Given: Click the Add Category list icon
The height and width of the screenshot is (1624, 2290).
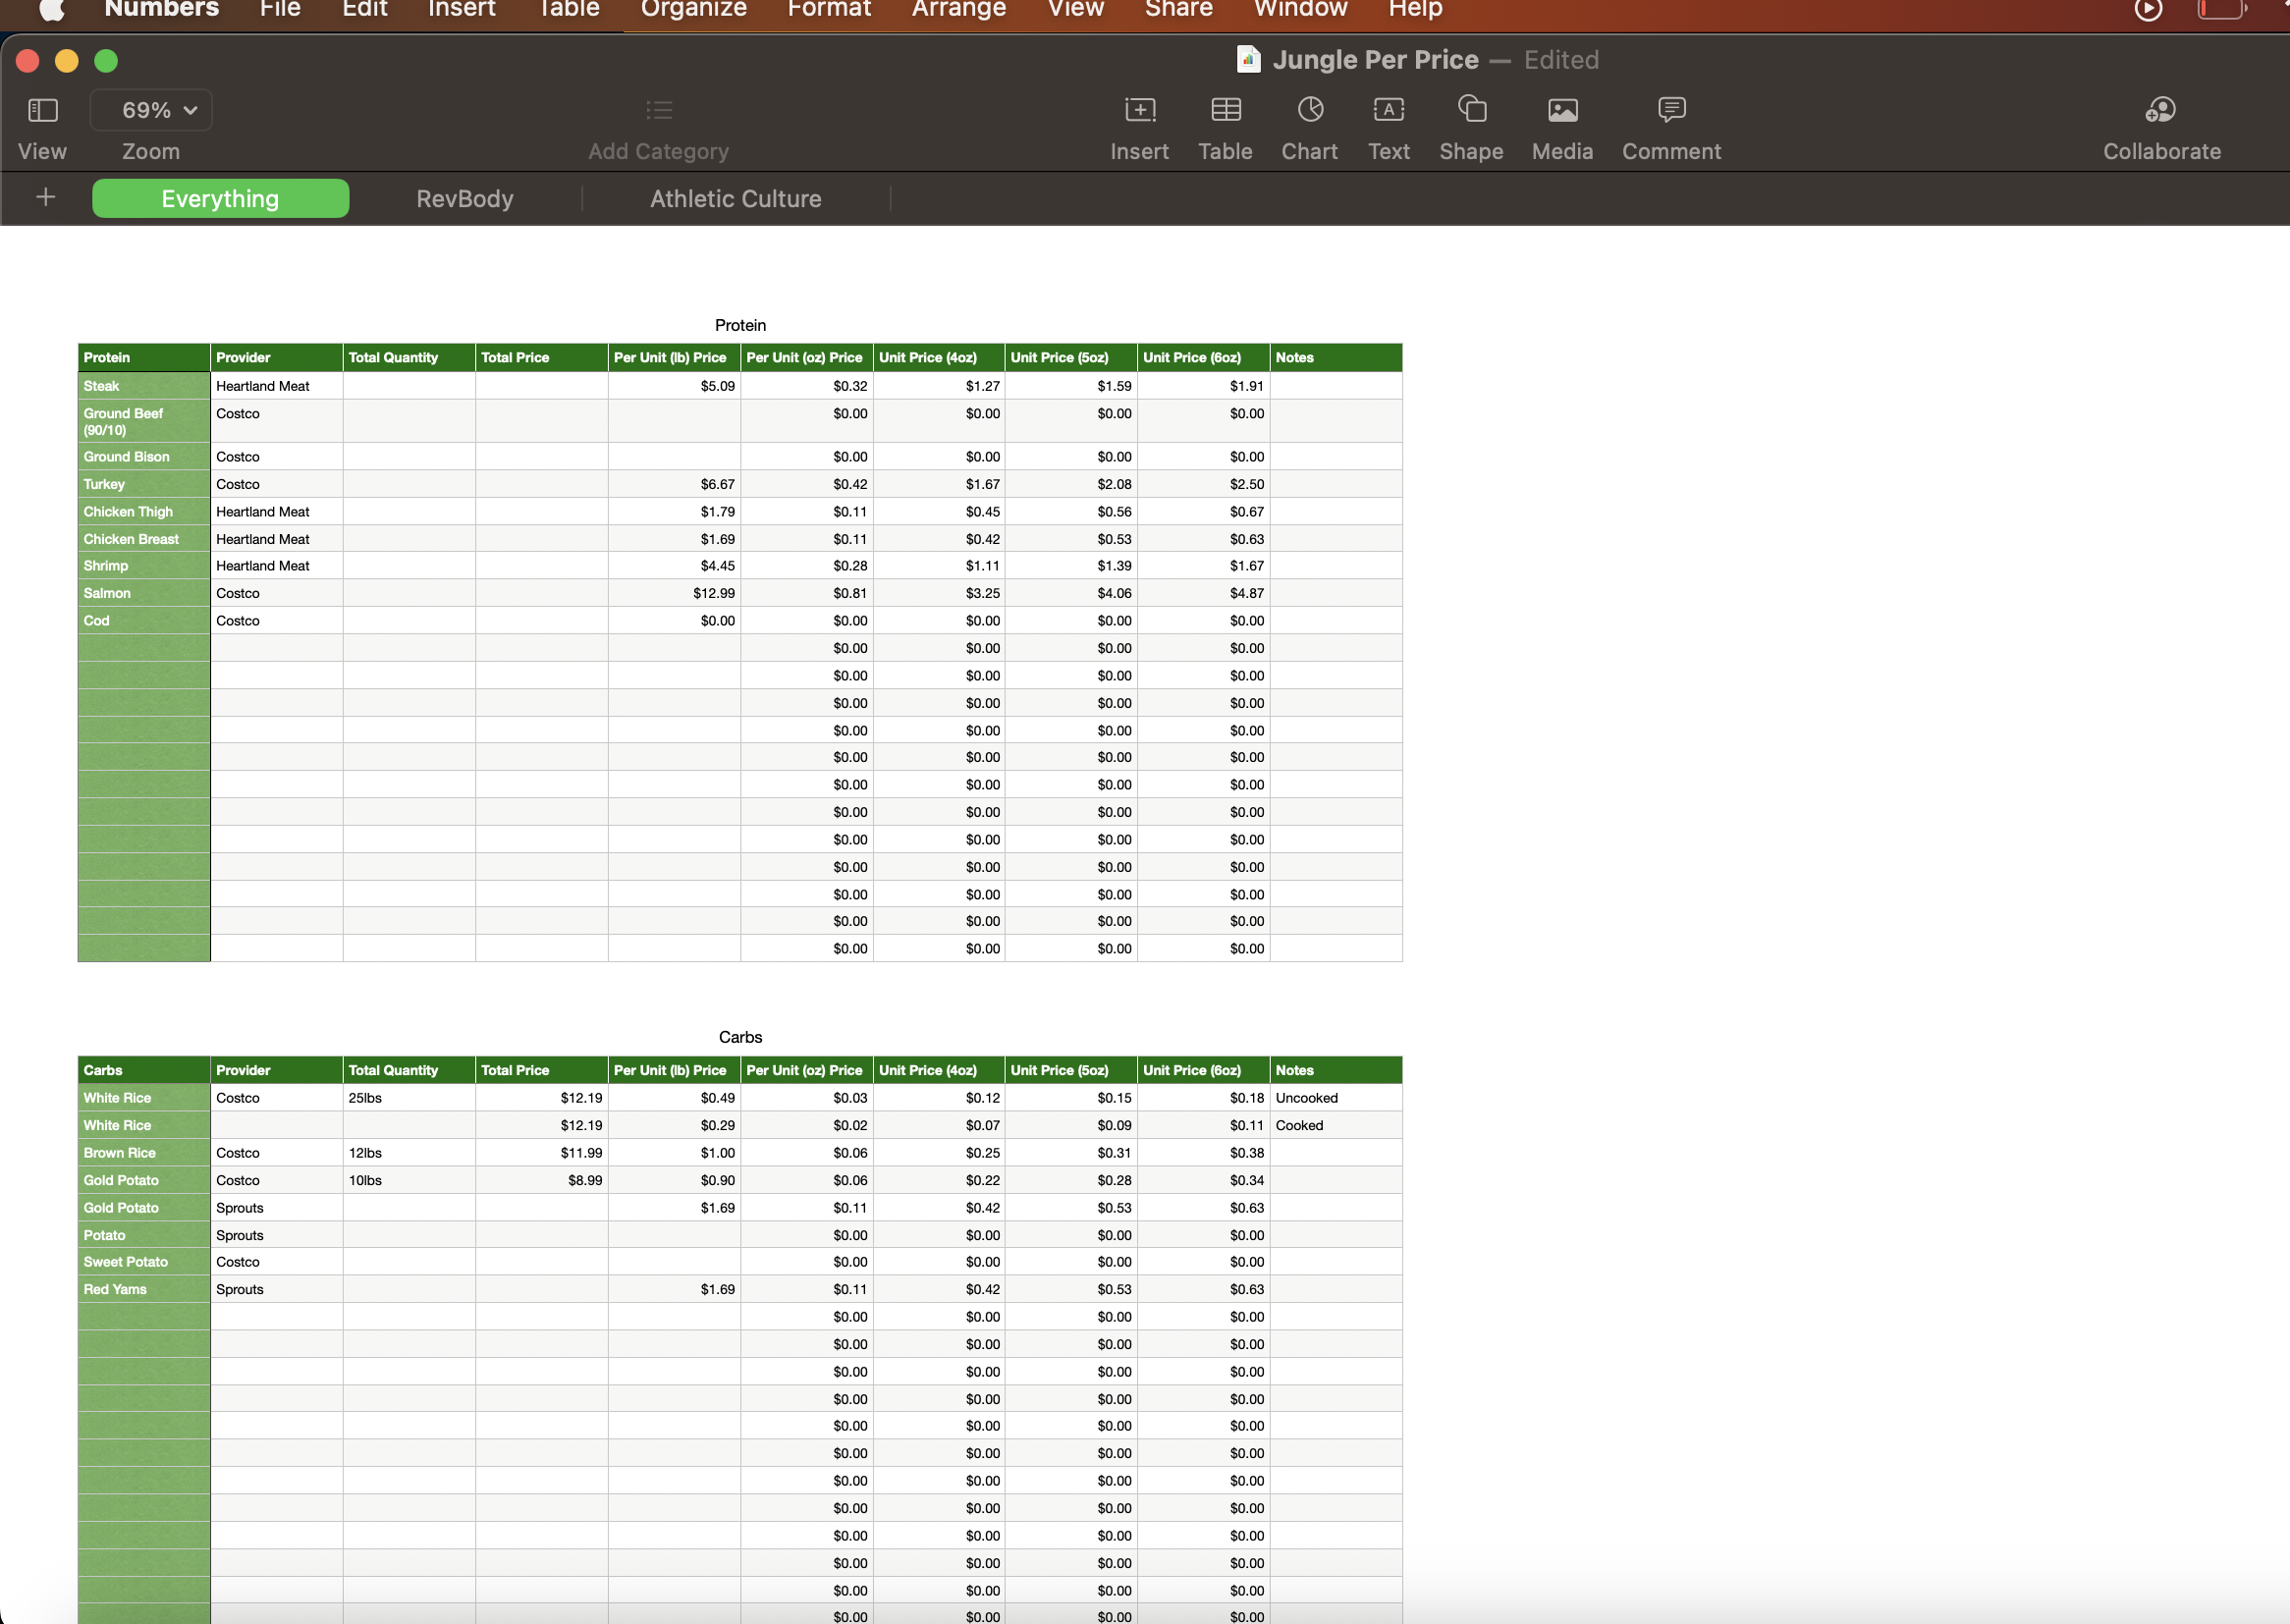Looking at the screenshot, I should [658, 110].
